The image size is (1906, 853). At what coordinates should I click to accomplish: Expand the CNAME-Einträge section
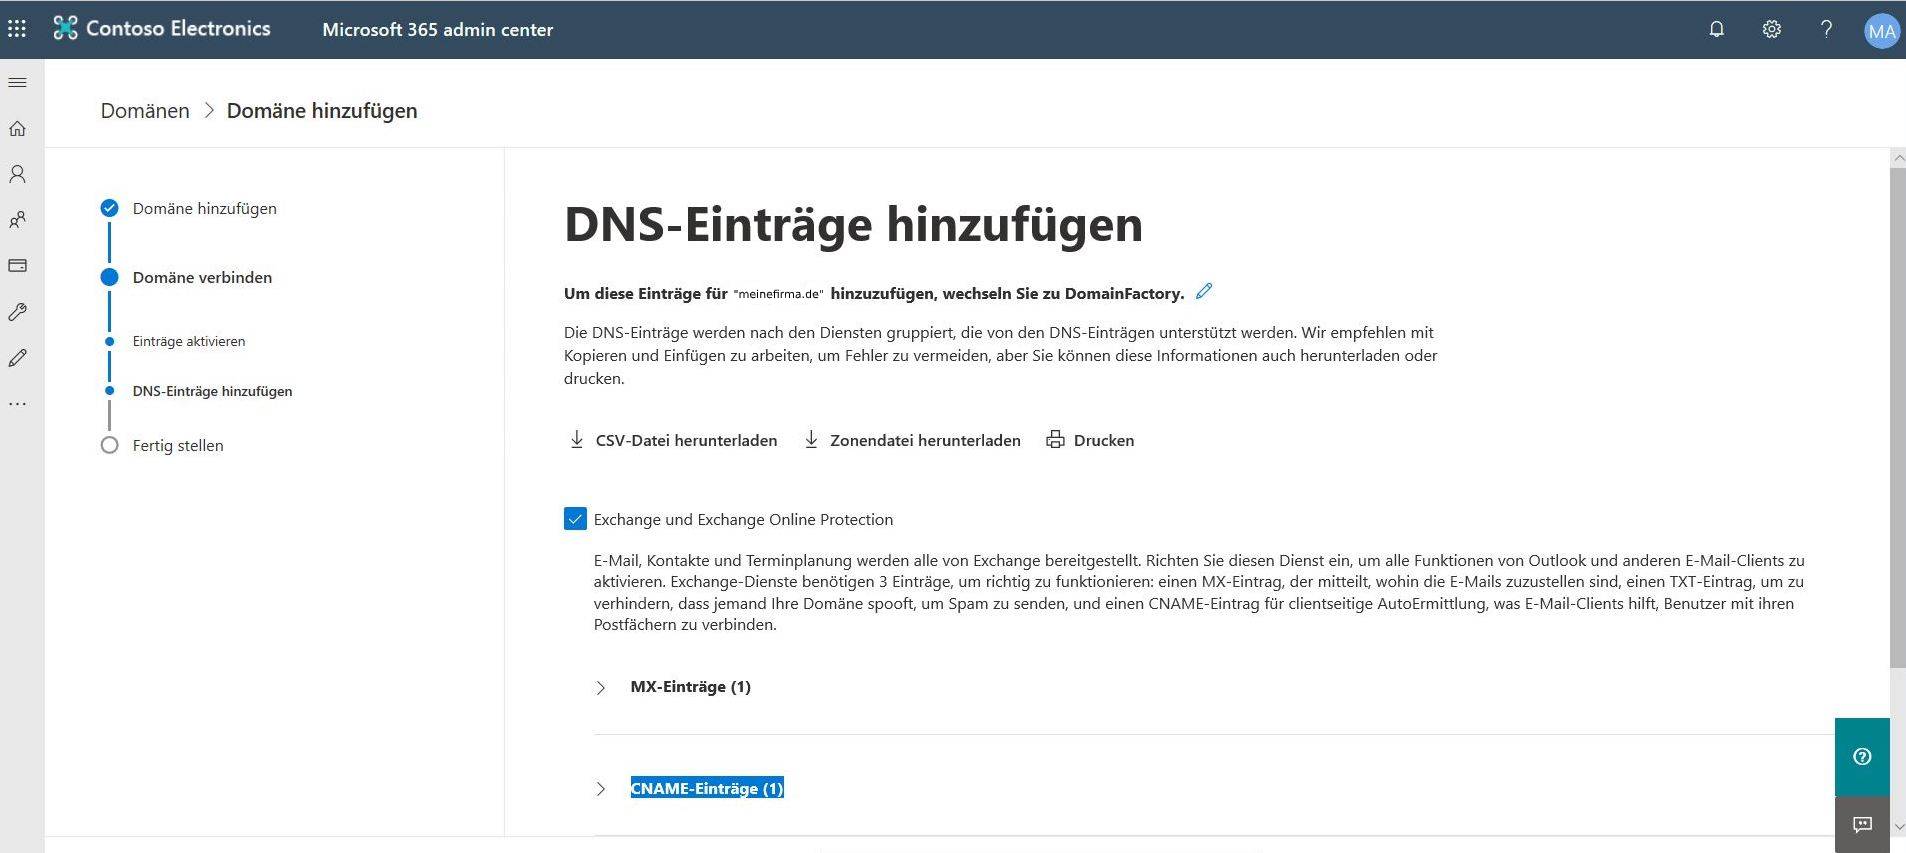(600, 789)
